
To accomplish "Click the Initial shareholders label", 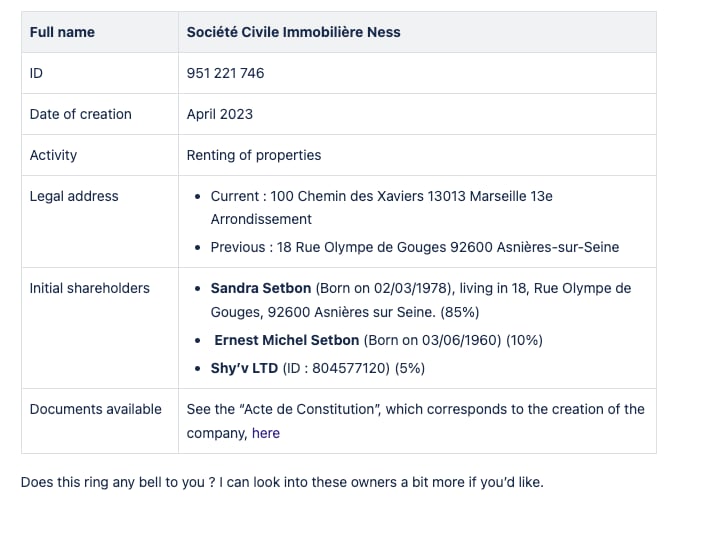I will pos(90,288).
